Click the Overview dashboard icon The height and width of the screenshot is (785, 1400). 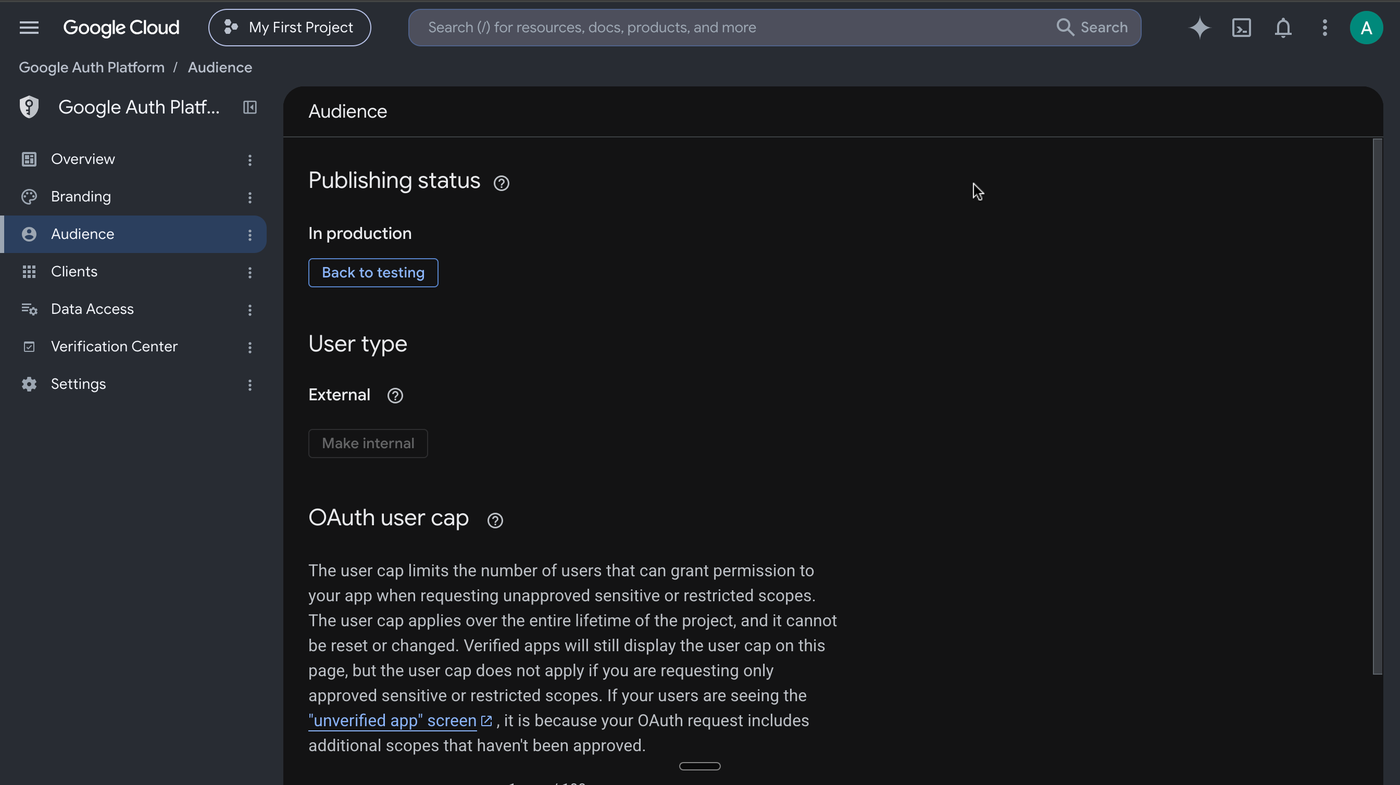coord(29,159)
